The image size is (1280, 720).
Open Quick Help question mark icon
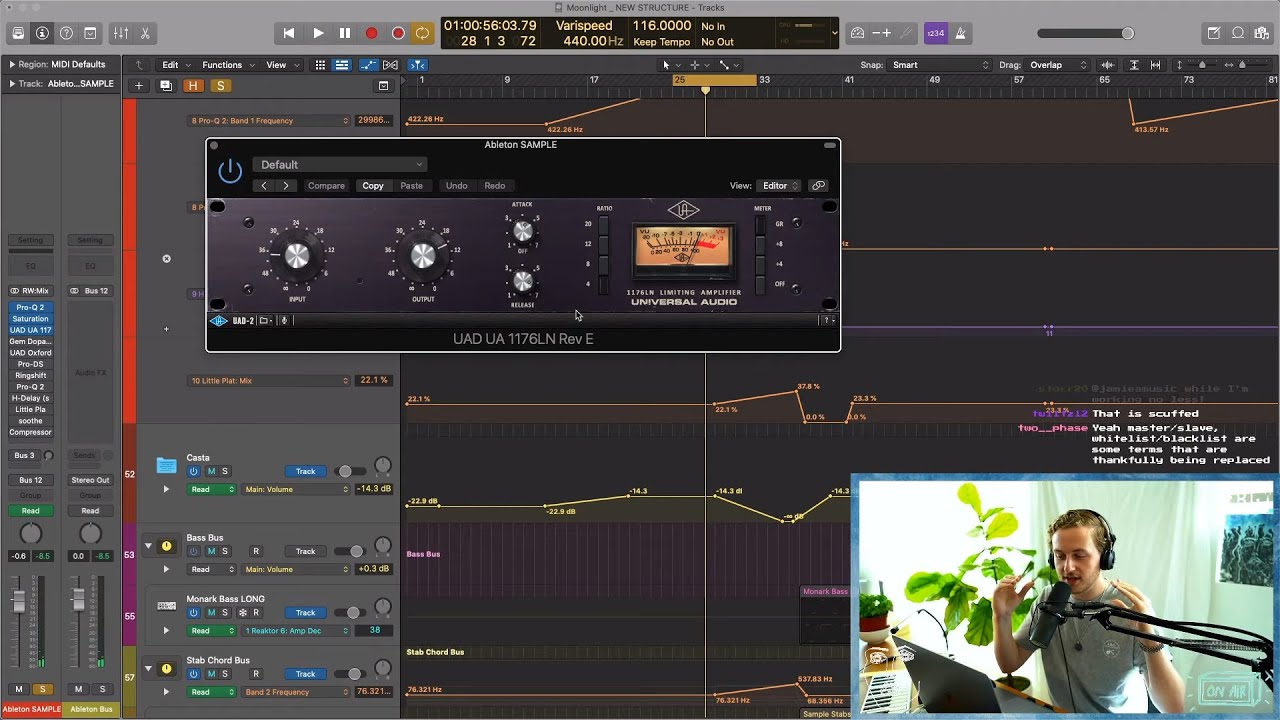click(66, 33)
